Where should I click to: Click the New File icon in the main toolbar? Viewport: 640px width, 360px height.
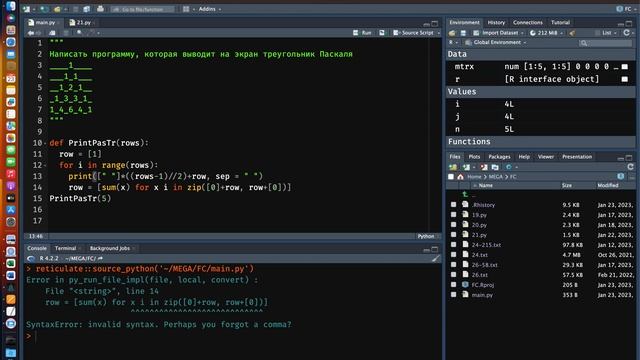tap(27, 9)
